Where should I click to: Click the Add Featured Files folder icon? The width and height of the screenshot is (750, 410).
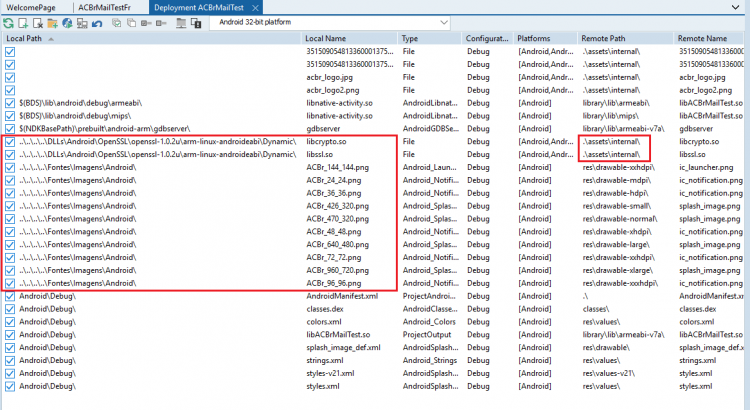click(53, 23)
